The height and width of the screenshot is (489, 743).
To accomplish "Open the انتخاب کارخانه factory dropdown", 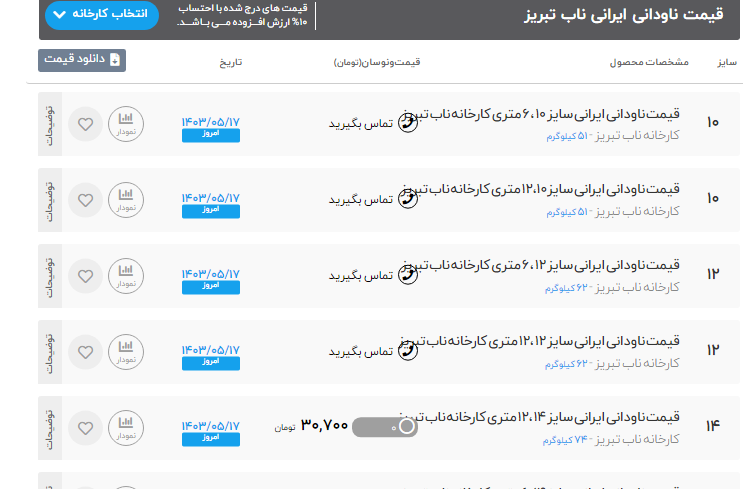I will [102, 15].
